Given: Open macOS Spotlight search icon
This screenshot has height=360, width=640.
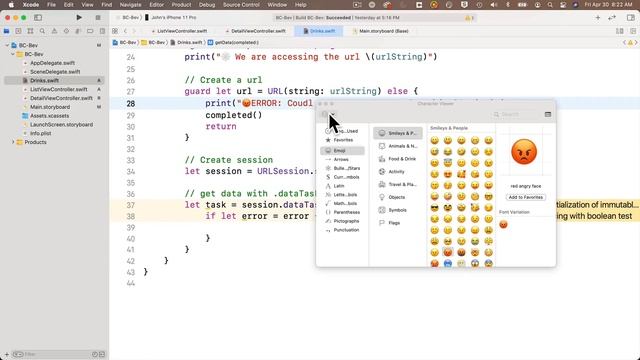Looking at the screenshot, I should click(550, 5).
